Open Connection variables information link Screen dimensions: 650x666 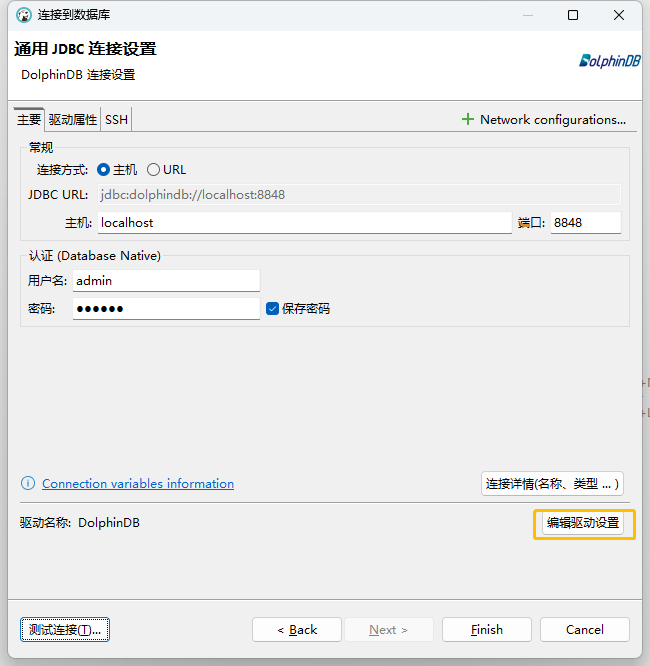138,484
